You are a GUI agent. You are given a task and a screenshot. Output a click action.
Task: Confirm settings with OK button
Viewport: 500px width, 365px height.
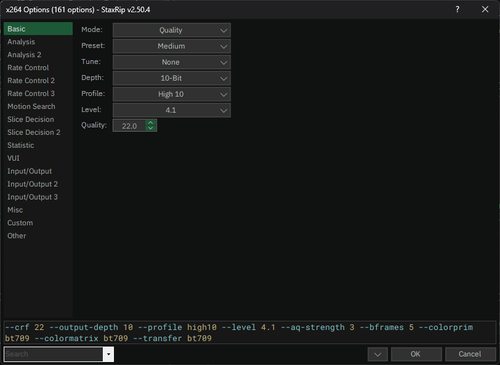point(416,354)
